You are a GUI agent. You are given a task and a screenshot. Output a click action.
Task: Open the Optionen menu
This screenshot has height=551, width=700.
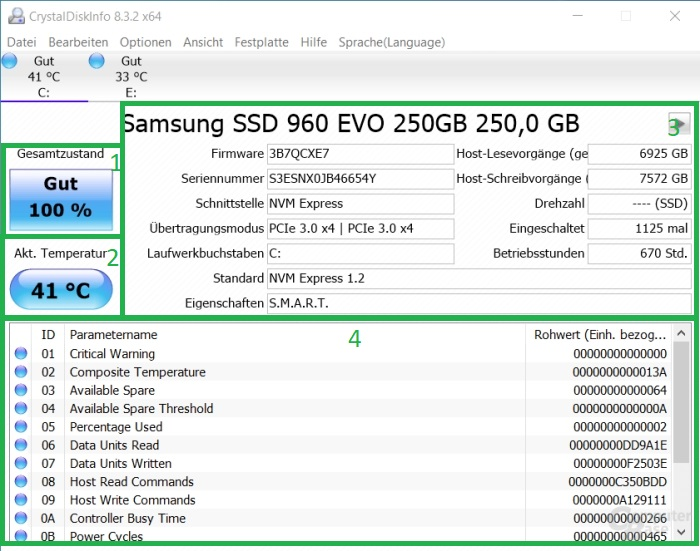coord(145,42)
